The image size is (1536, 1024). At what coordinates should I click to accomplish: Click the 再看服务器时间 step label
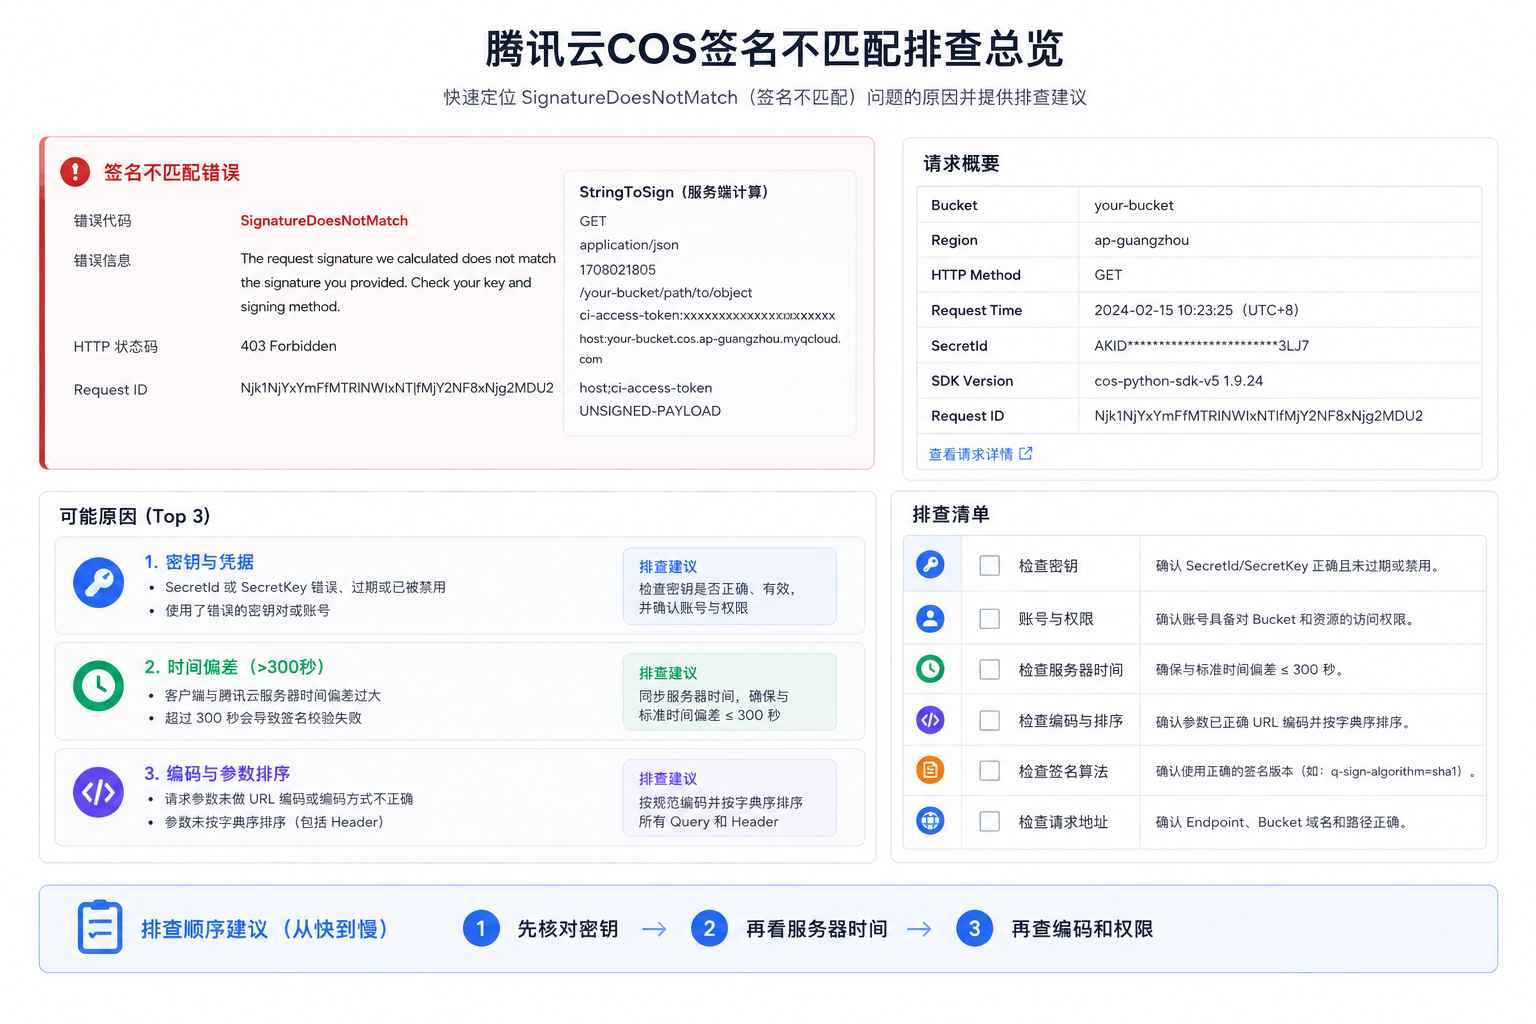coord(817,929)
